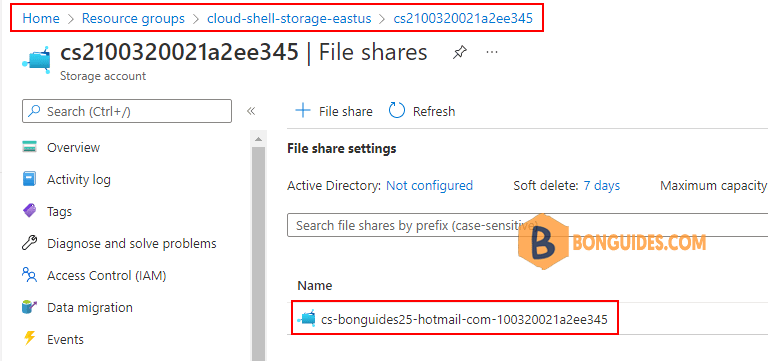
Task: Click the Data migration bucket icon
Action: click(x=30, y=307)
